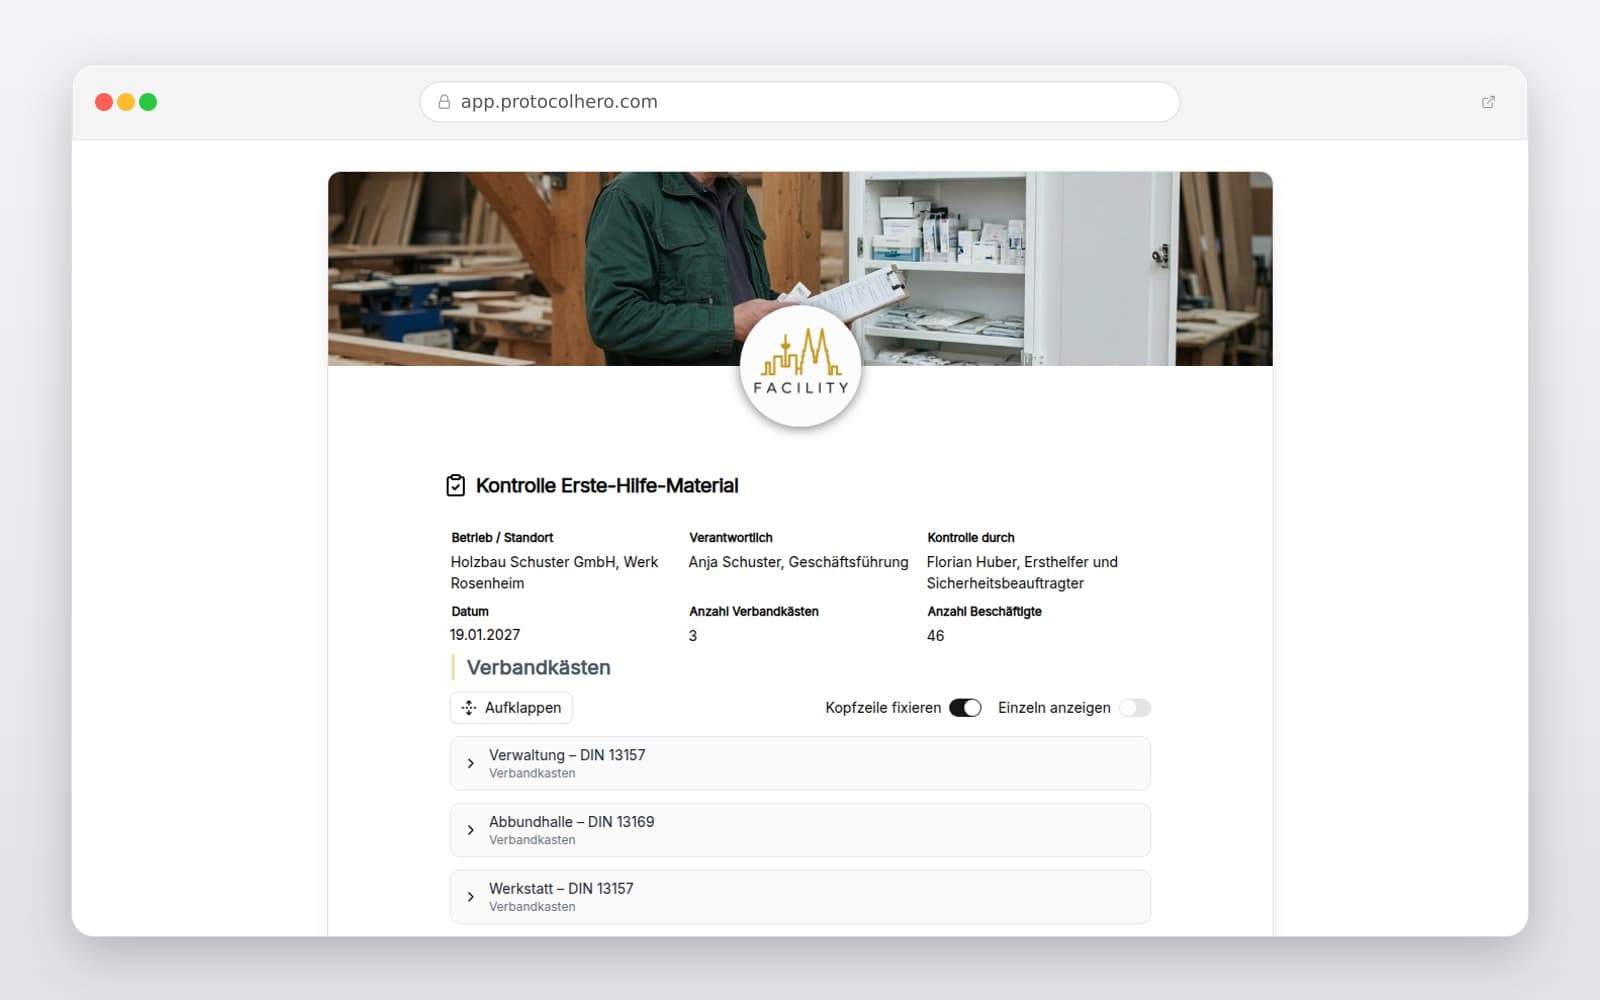Expand the Werkstatt – DIN 13157 chevron
1600x1000 pixels.
point(471,897)
